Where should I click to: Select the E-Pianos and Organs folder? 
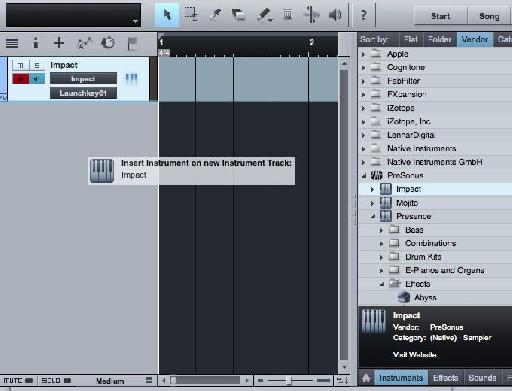(435, 270)
